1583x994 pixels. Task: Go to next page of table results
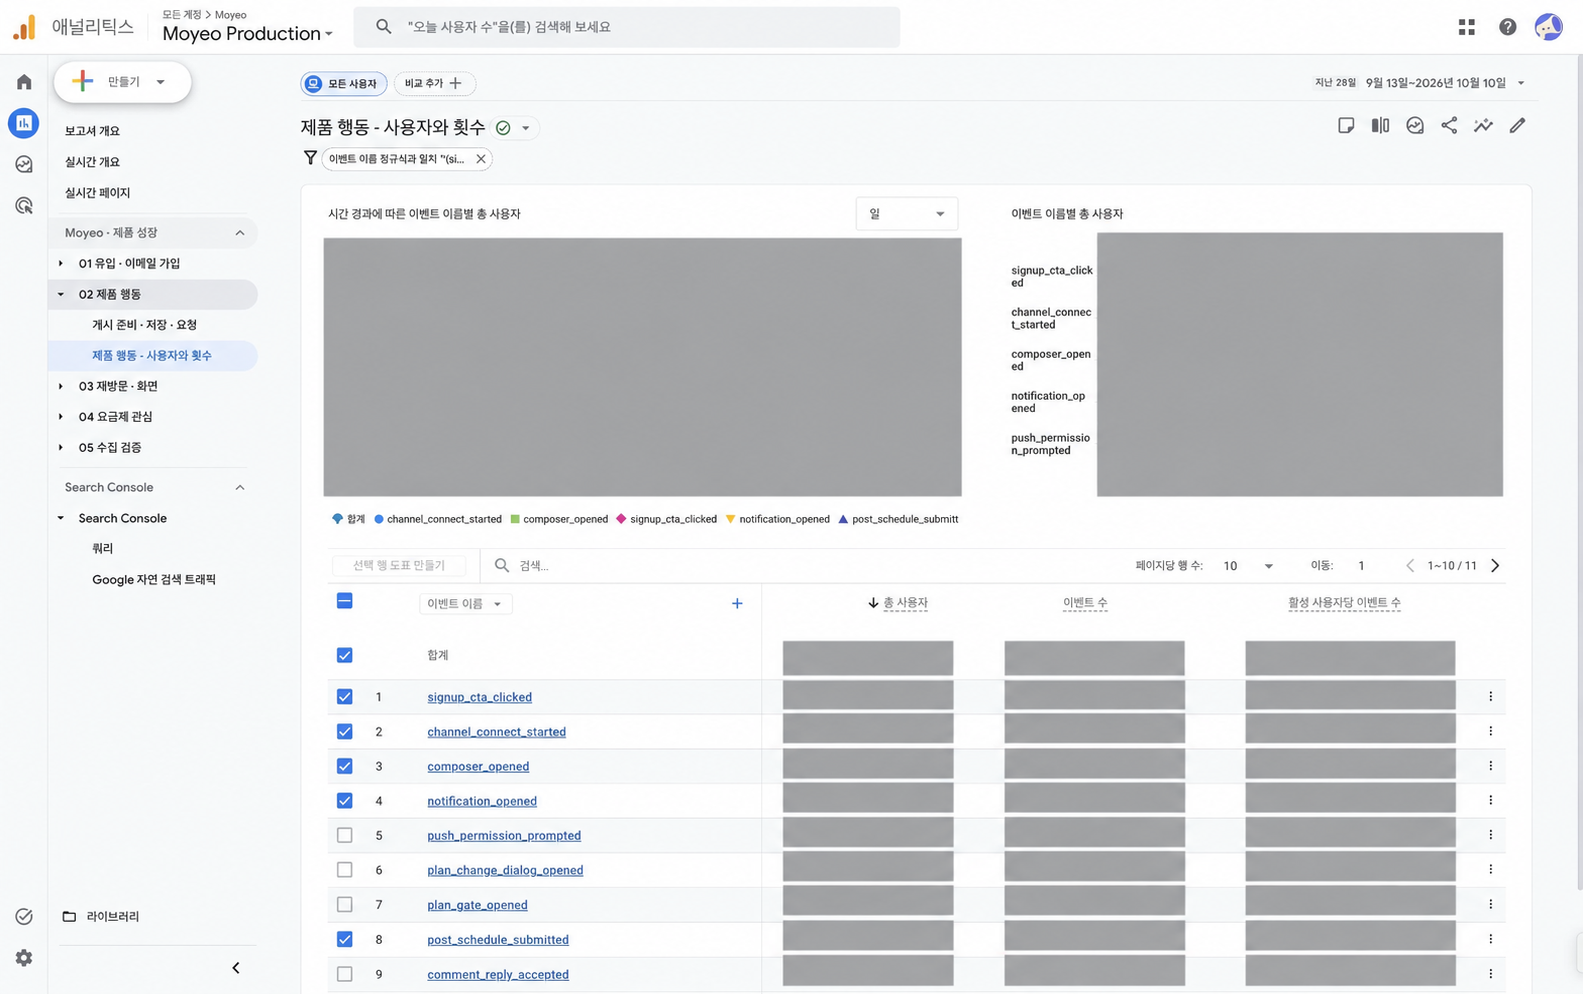click(1495, 566)
